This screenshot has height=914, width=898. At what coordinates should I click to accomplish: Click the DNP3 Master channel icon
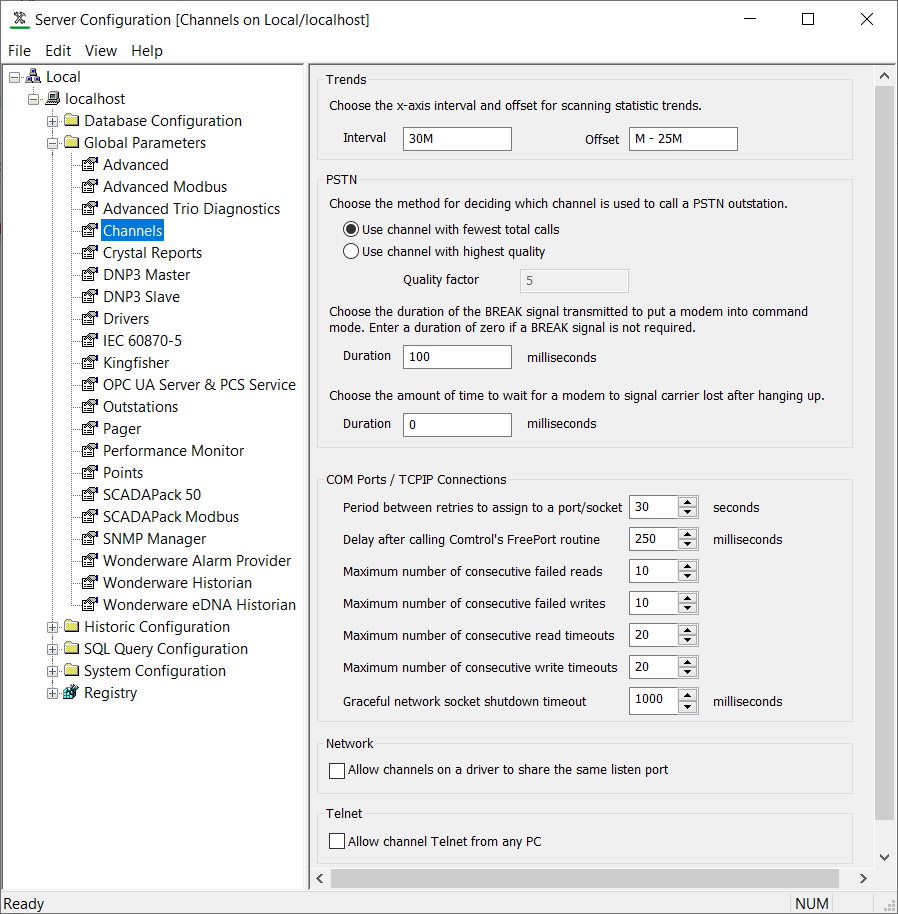[x=91, y=274]
